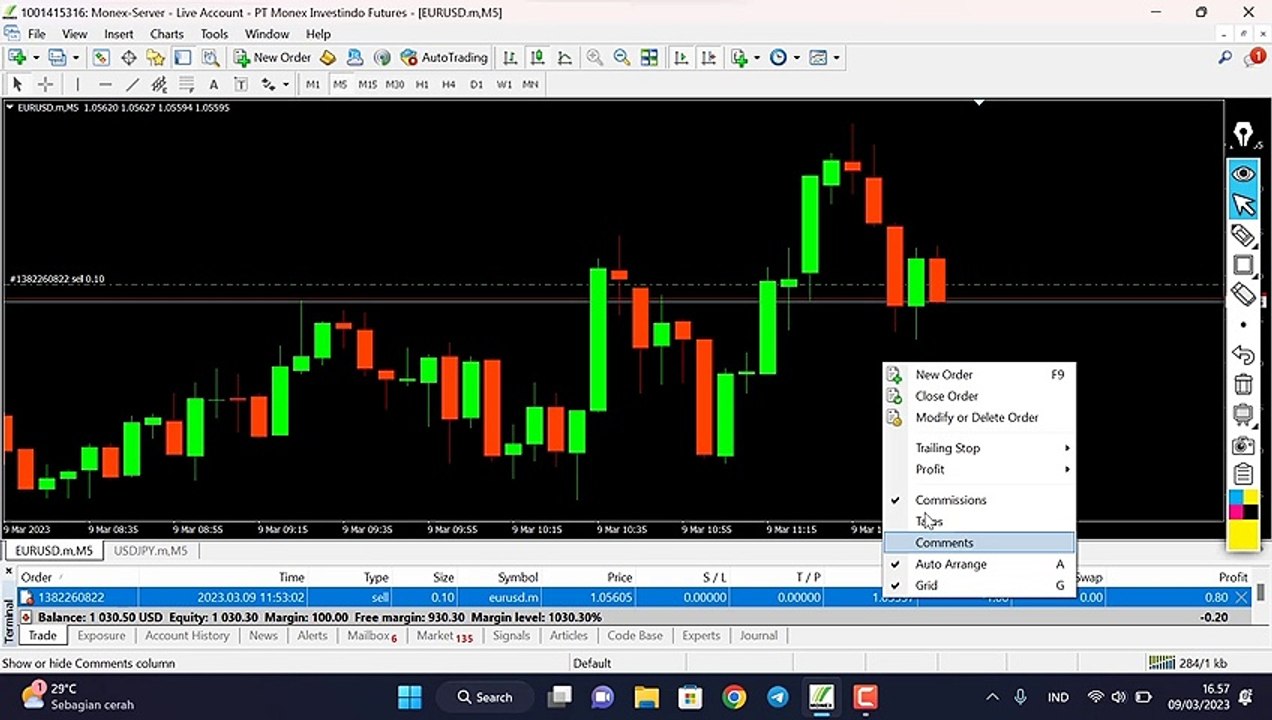Switch chart to bar chart icon
This screenshot has height=720, width=1272.
[510, 58]
